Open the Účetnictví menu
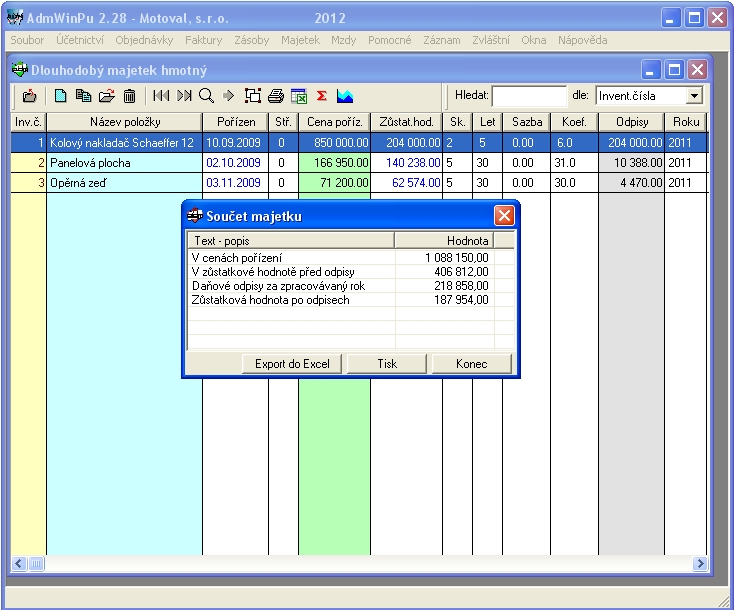 (80, 40)
